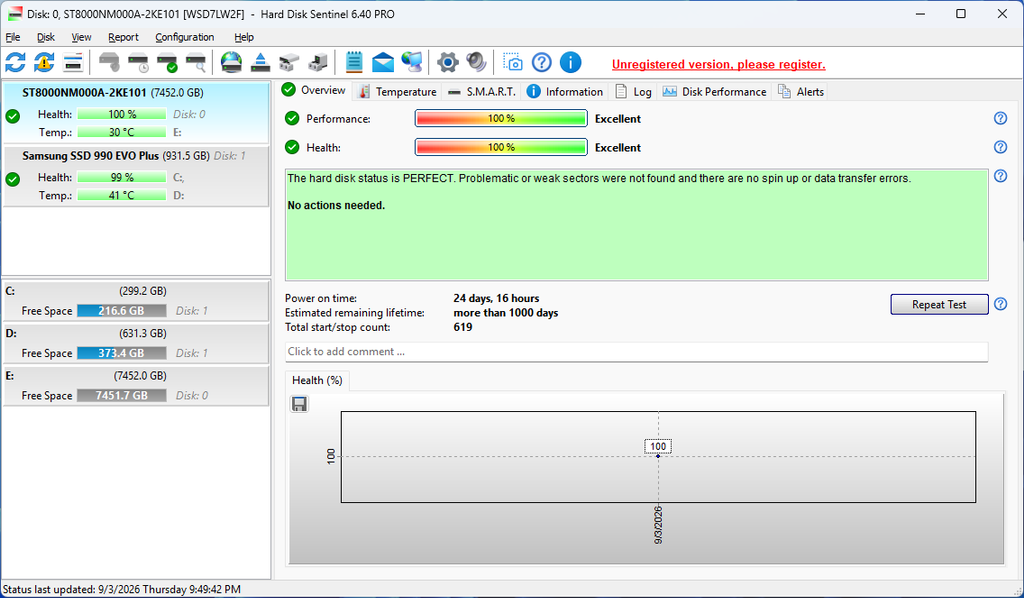Click the Unregistered version register link
The width and height of the screenshot is (1024, 598).
point(718,64)
